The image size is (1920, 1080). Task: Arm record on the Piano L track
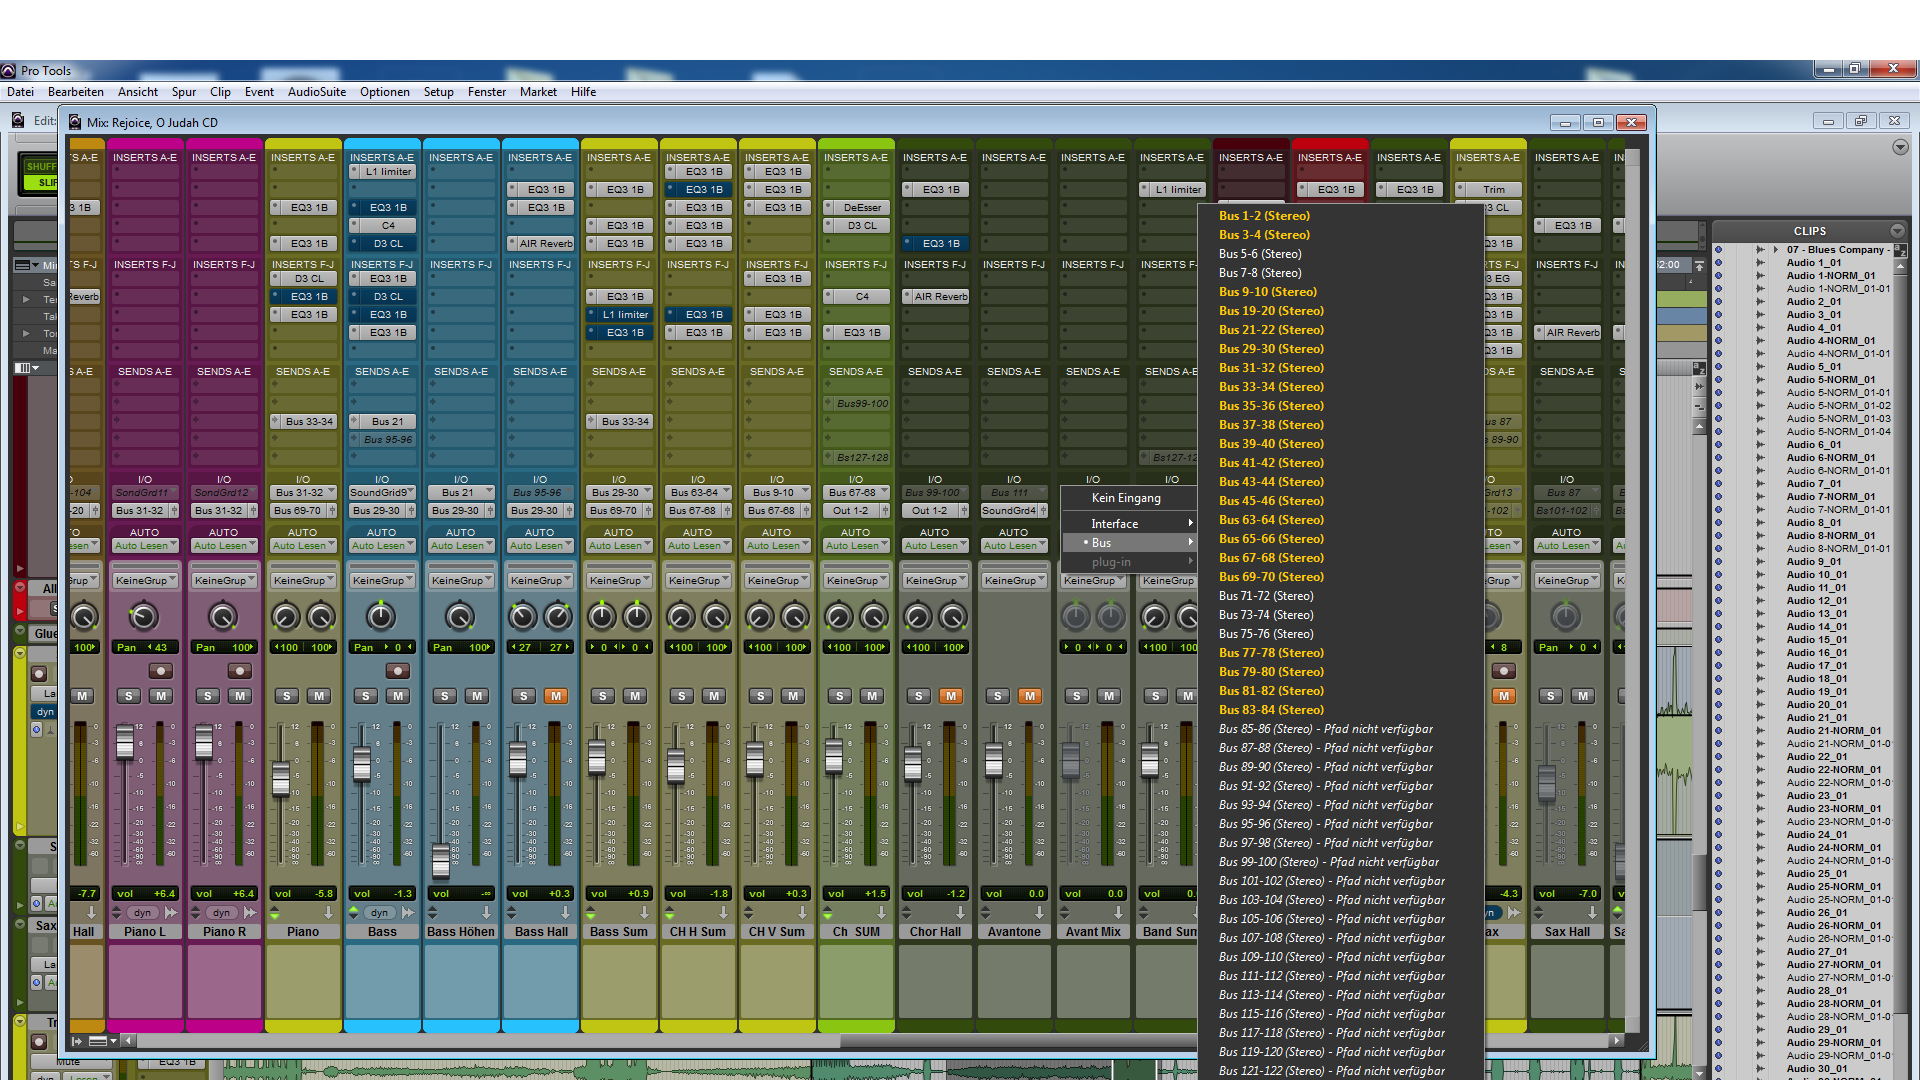[160, 671]
